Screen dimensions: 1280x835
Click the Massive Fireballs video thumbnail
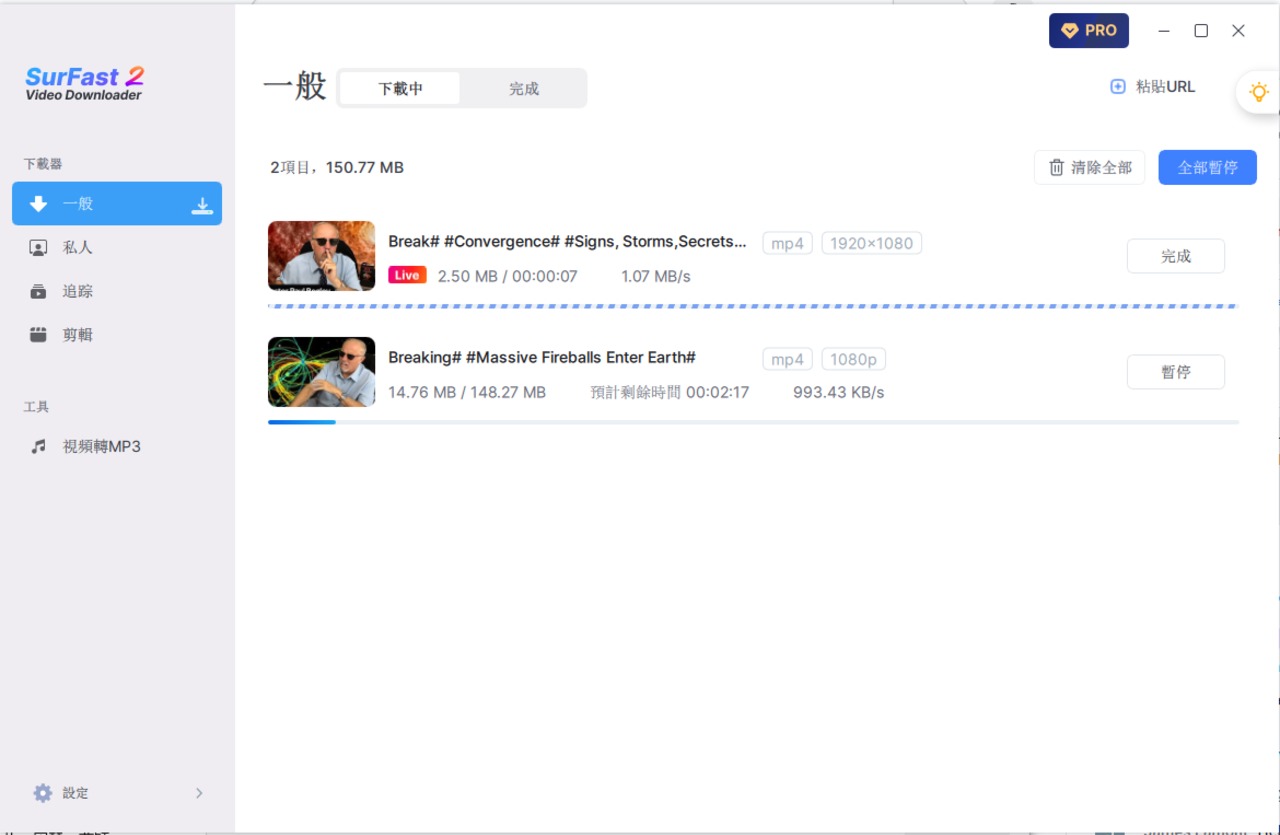(321, 372)
